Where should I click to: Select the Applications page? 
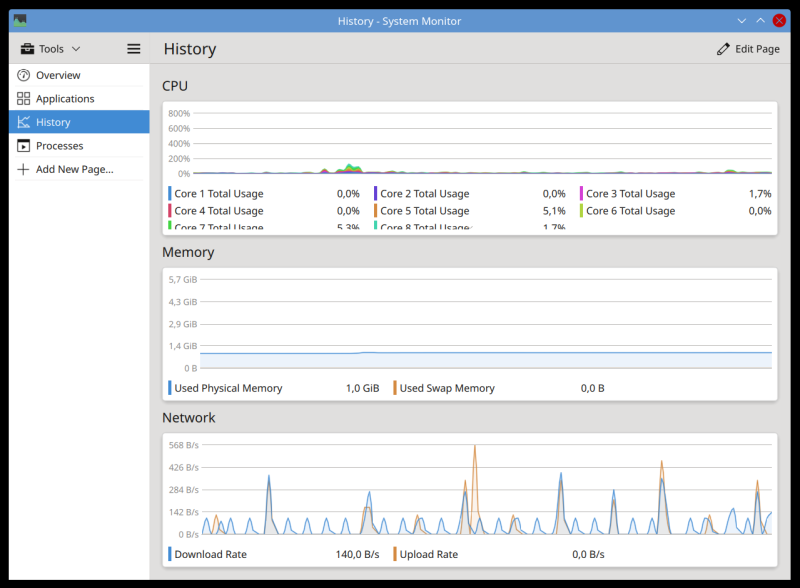click(x=65, y=99)
